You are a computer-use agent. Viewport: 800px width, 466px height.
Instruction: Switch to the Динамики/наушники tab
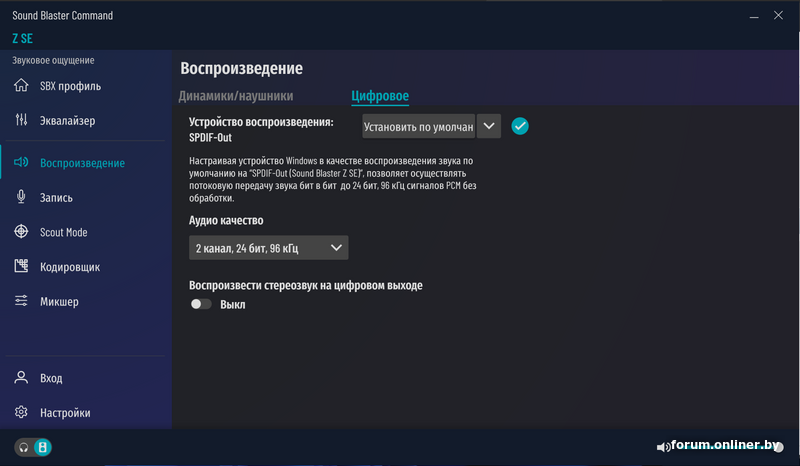click(236, 96)
